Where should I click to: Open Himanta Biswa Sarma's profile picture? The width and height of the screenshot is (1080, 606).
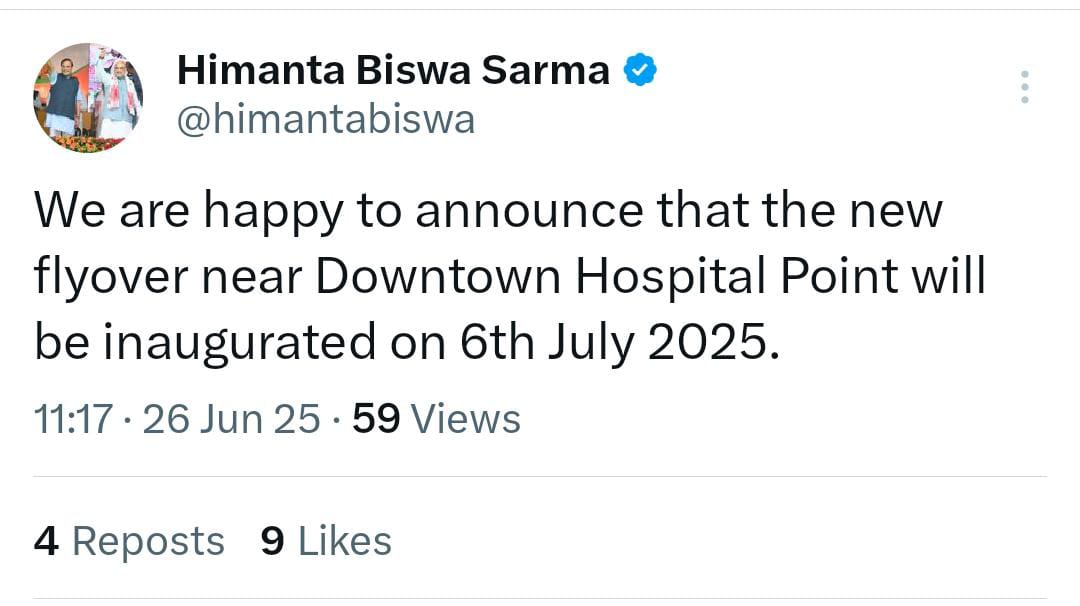(x=88, y=98)
